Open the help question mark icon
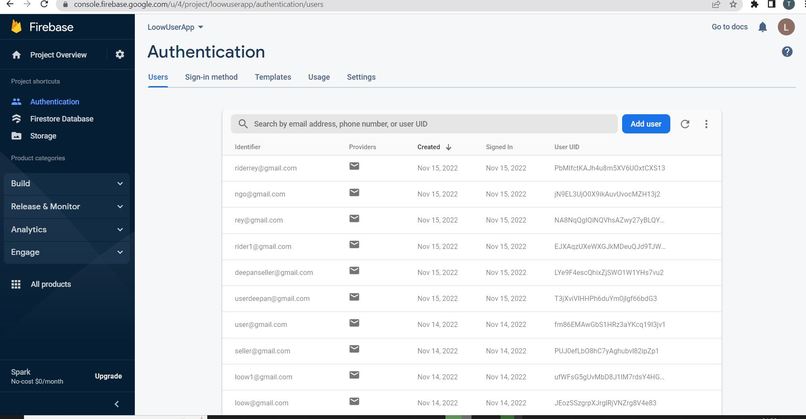 point(787,51)
